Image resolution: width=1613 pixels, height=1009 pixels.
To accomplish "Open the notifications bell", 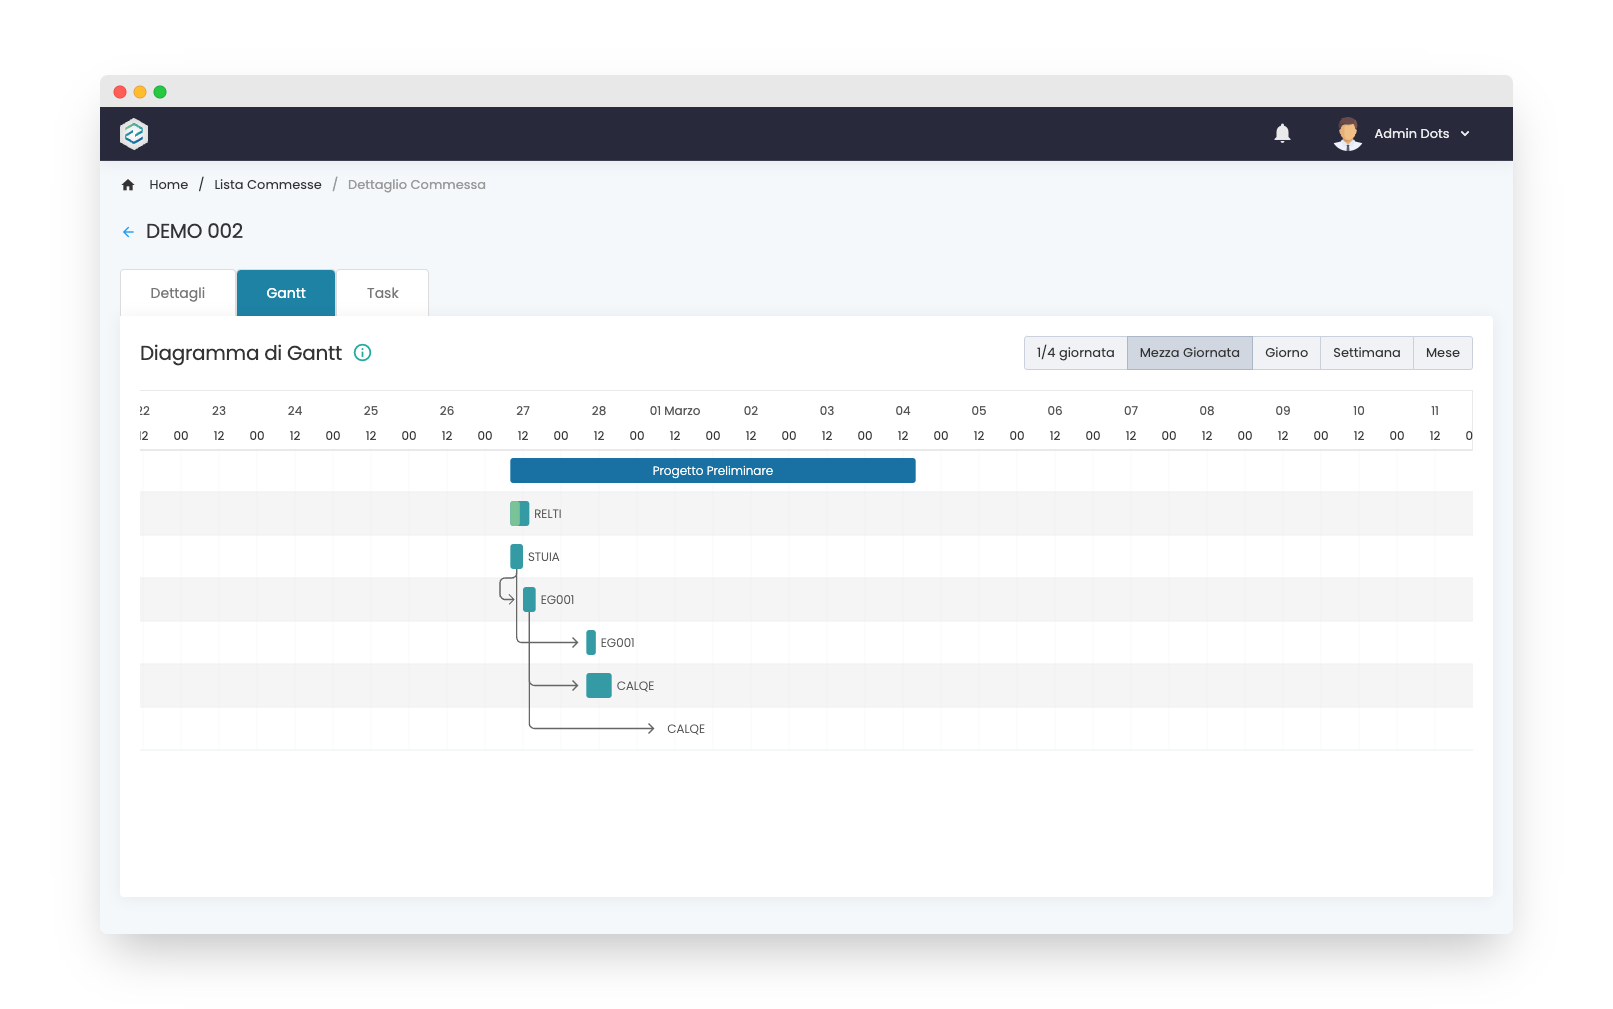I will coord(1282,133).
